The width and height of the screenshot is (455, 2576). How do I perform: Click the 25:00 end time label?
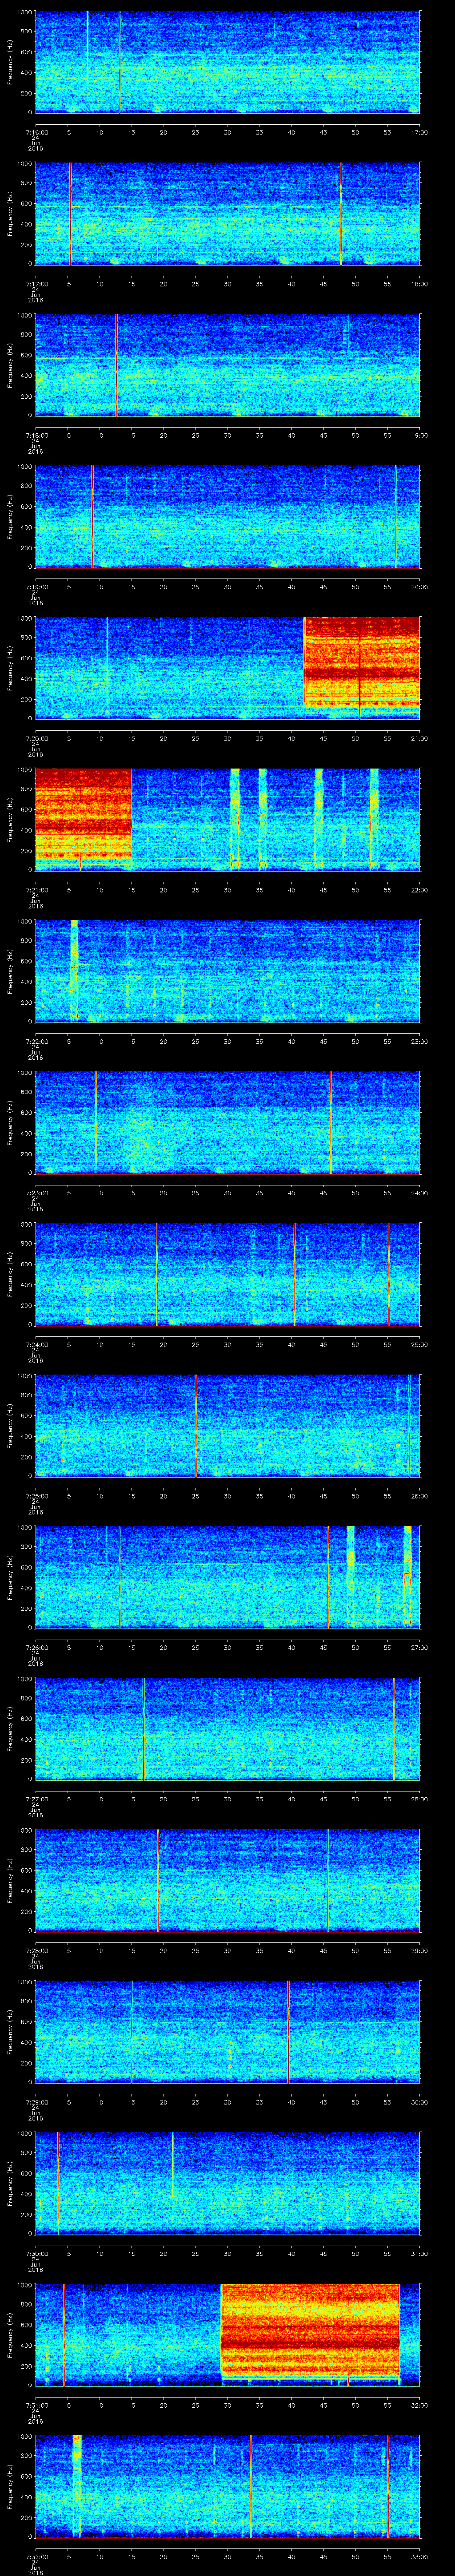(419, 1344)
